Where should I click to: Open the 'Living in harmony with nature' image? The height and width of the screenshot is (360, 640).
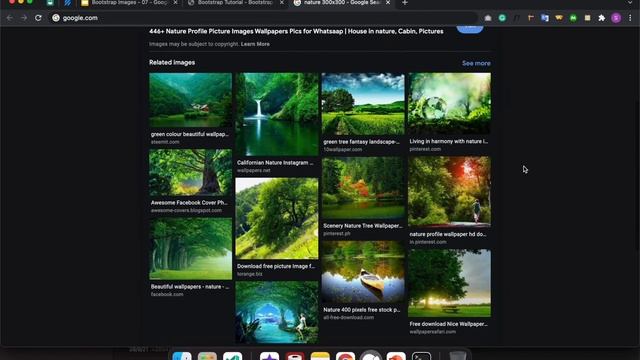click(449, 104)
